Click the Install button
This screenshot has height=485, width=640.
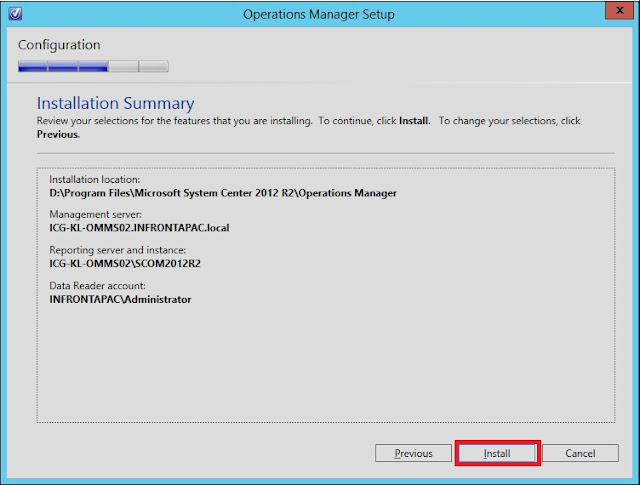click(497, 453)
